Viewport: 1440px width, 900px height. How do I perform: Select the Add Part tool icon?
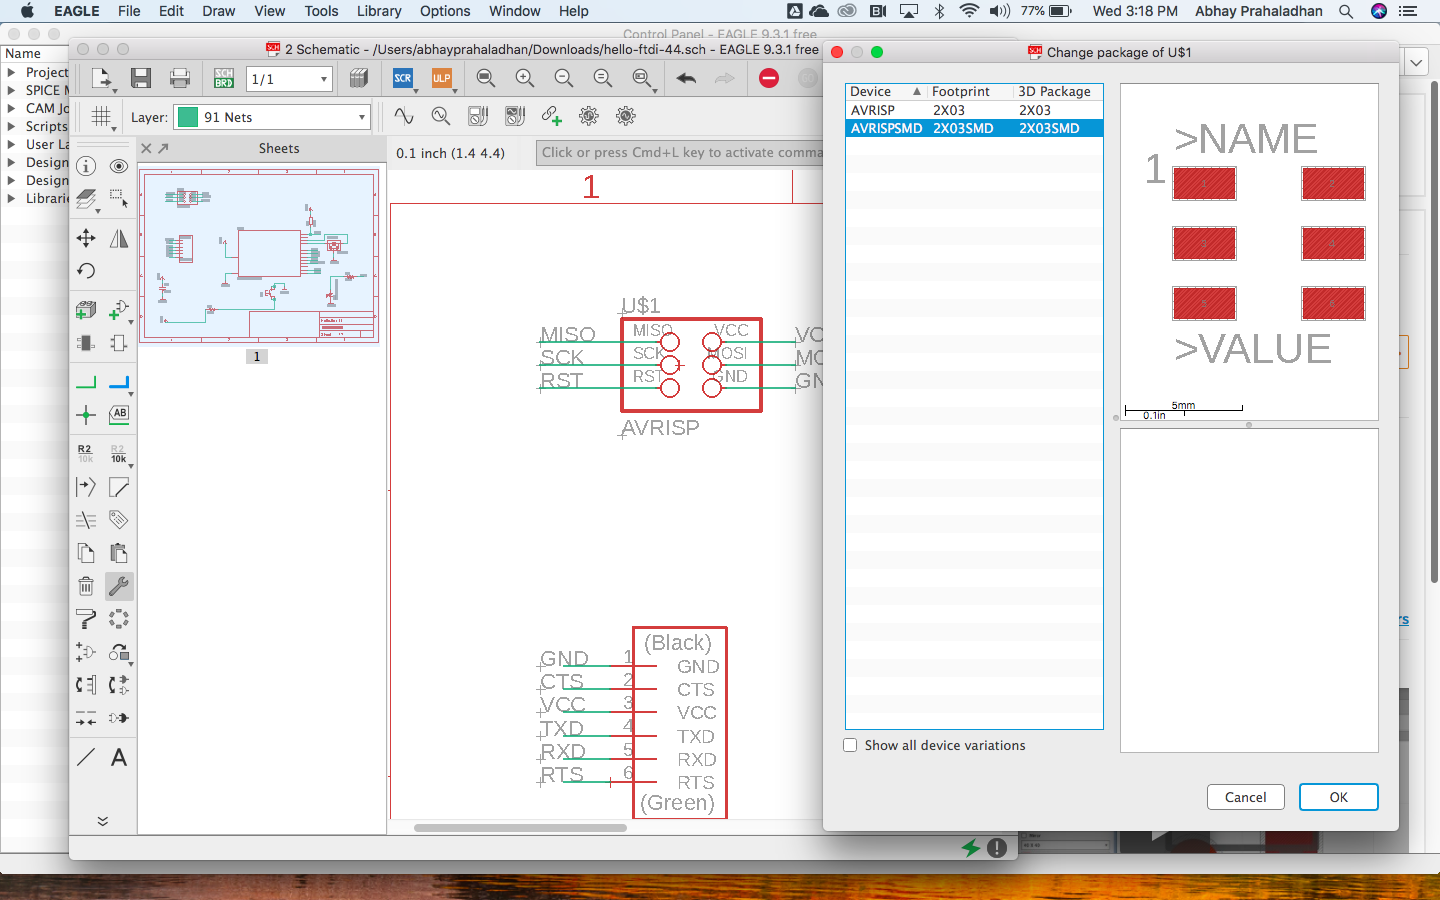tap(119, 310)
